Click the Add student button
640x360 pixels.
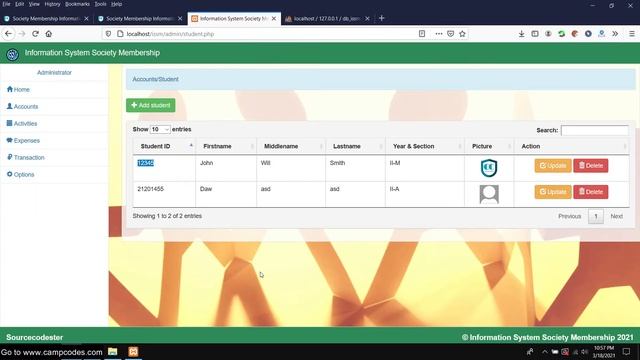click(x=151, y=105)
